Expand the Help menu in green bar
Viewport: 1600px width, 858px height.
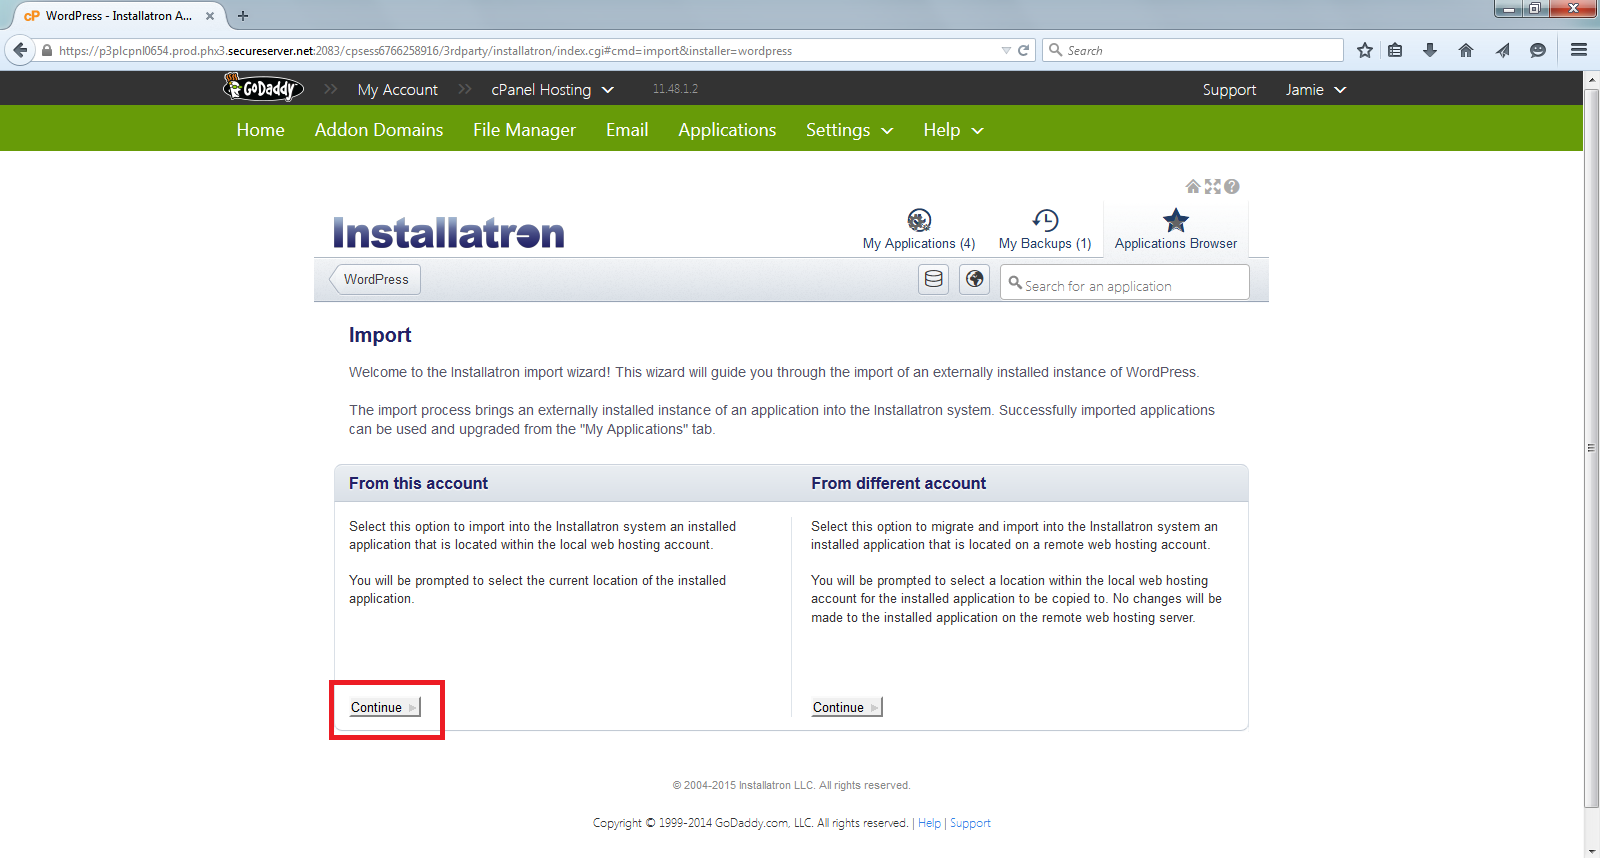click(953, 130)
